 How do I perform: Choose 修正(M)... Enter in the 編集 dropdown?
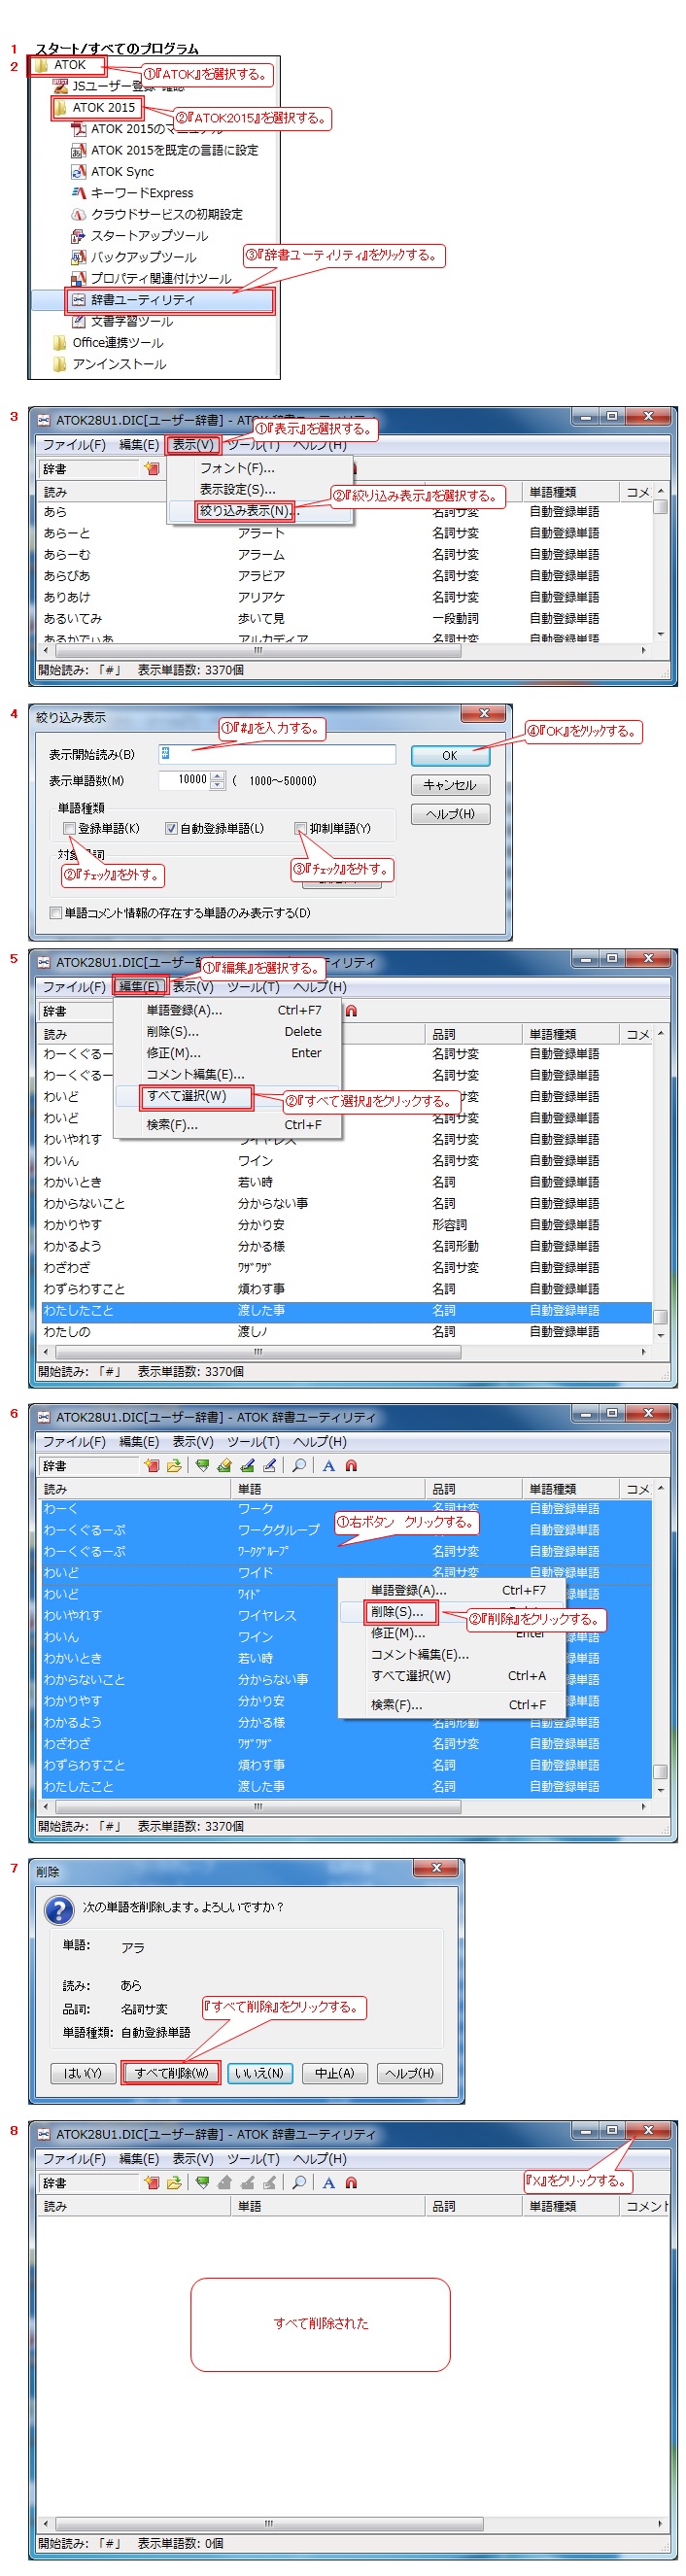pos(229,1053)
